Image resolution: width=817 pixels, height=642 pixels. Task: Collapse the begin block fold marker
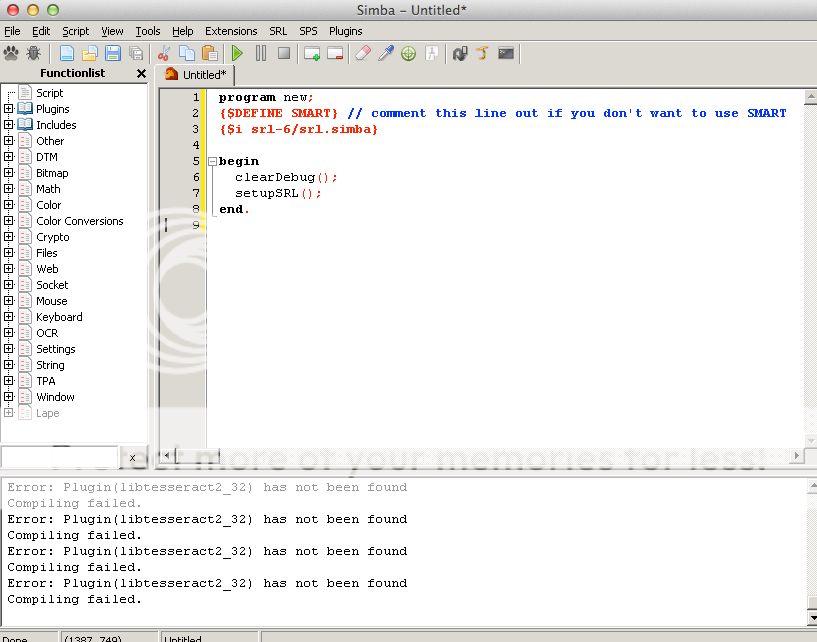click(211, 161)
